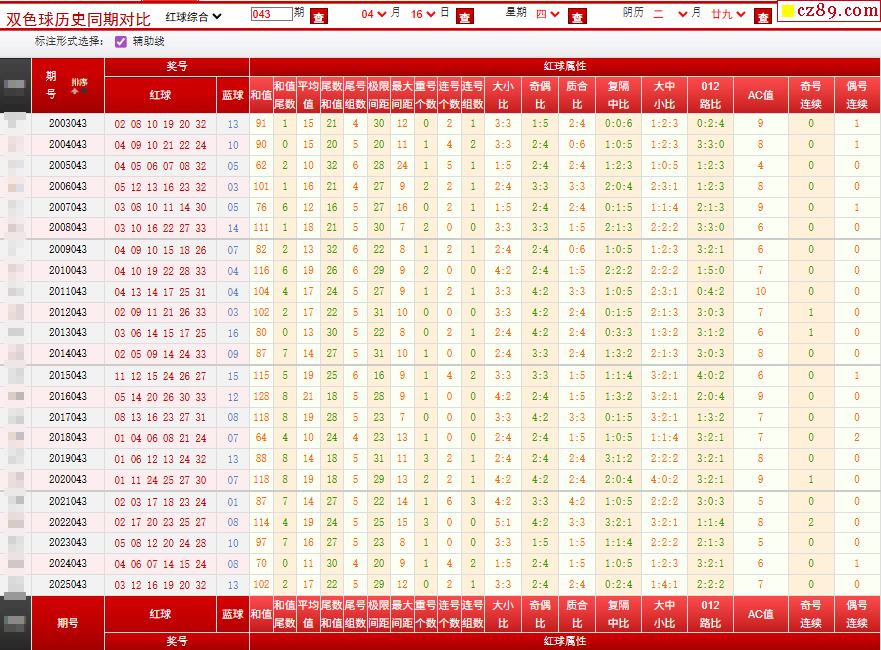This screenshot has height=650, width=881.
Task: Click the 查 button beside the 星期 selector
Action: point(577,16)
